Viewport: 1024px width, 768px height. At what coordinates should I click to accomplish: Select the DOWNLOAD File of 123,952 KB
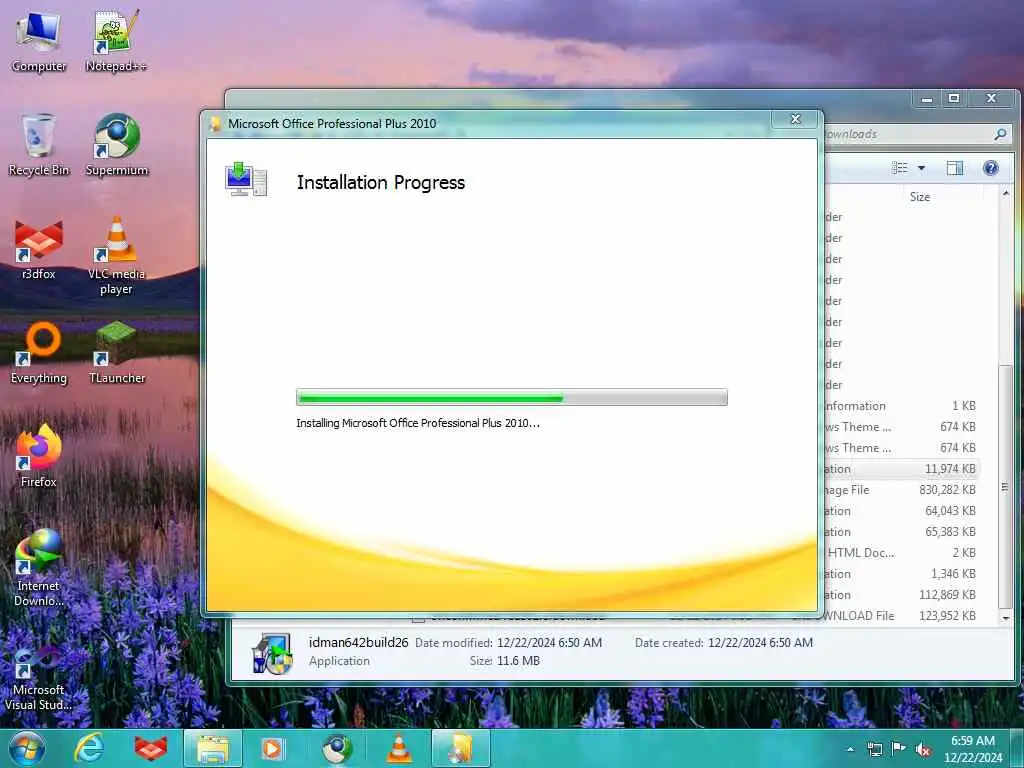901,615
